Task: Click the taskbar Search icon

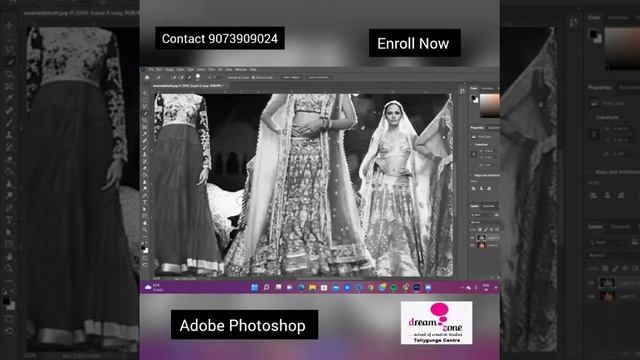Action: [266, 287]
